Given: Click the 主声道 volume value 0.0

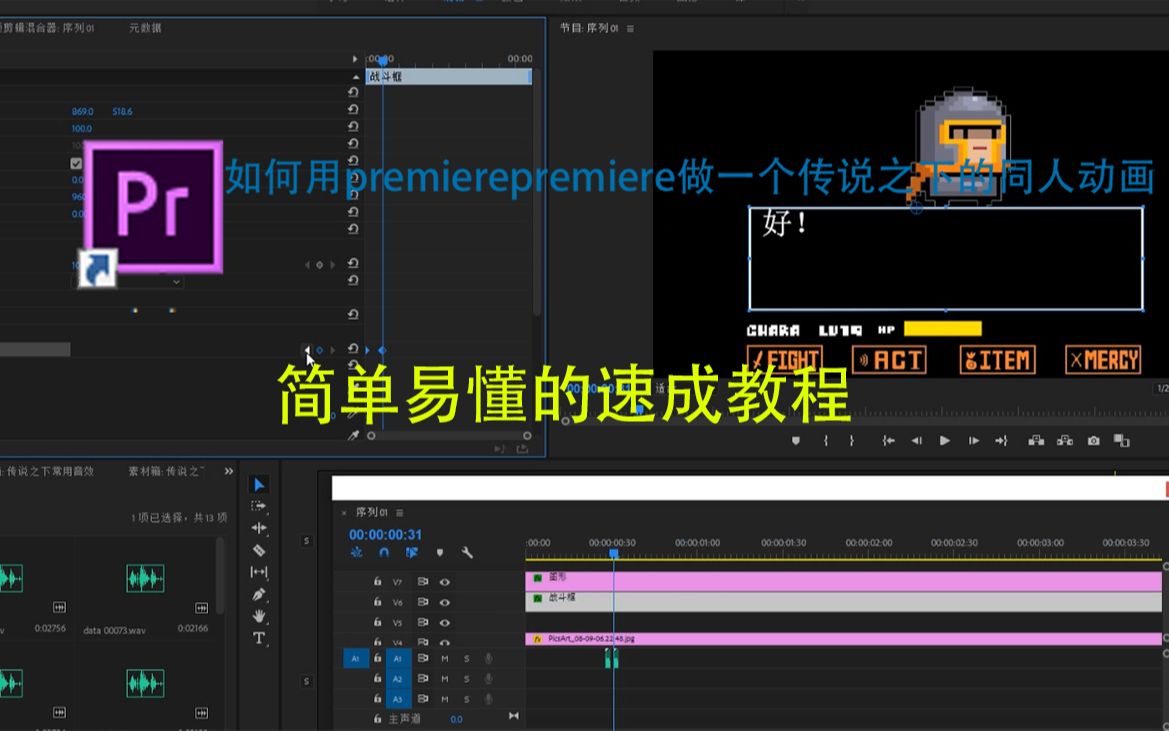Looking at the screenshot, I should 456,718.
